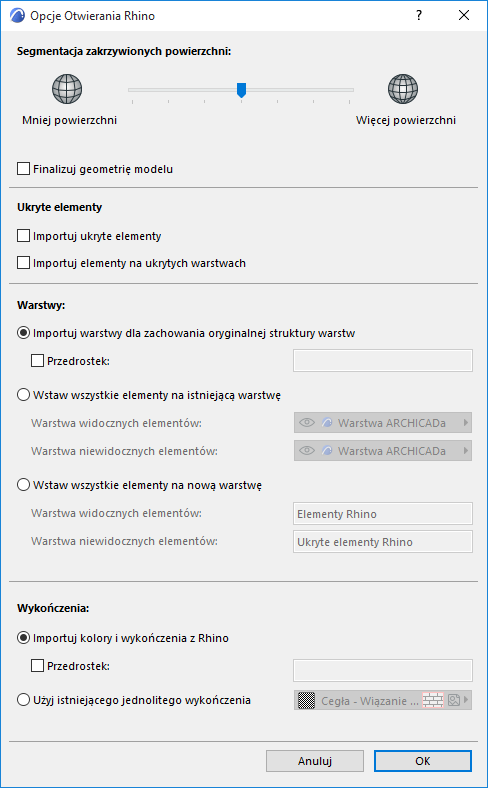Click the more-surfaces globe icon

tap(403, 89)
